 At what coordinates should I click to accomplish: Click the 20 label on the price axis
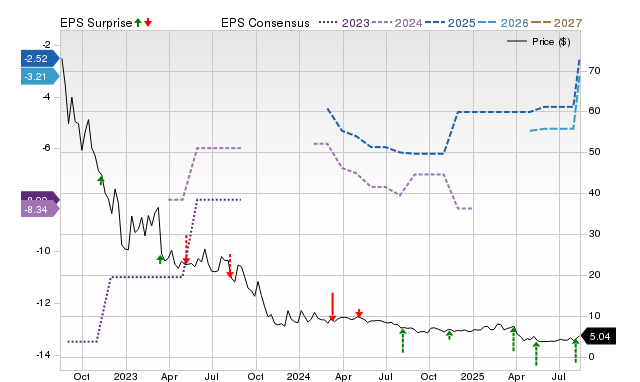pyautogui.click(x=594, y=275)
